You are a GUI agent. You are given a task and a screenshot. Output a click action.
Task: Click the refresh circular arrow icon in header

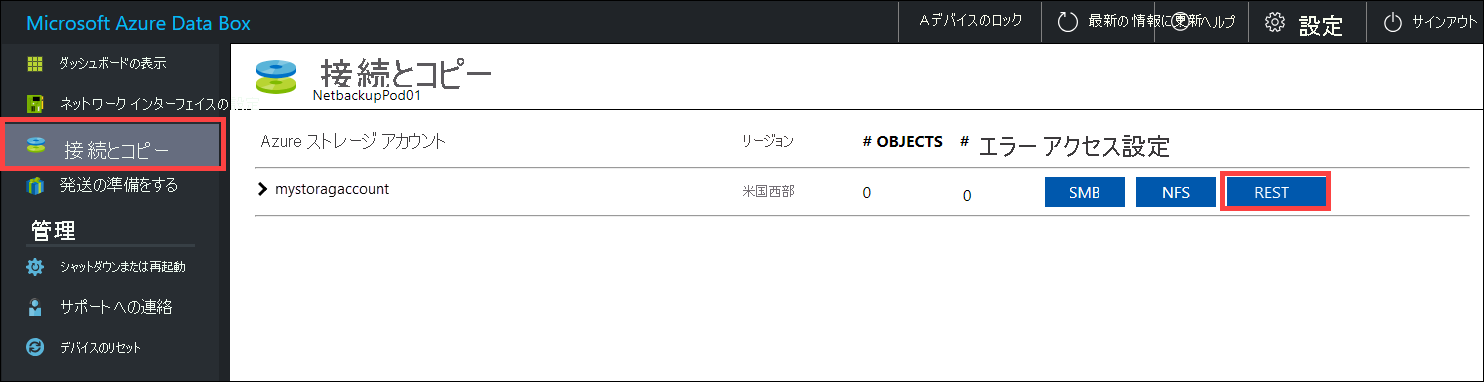1068,22
